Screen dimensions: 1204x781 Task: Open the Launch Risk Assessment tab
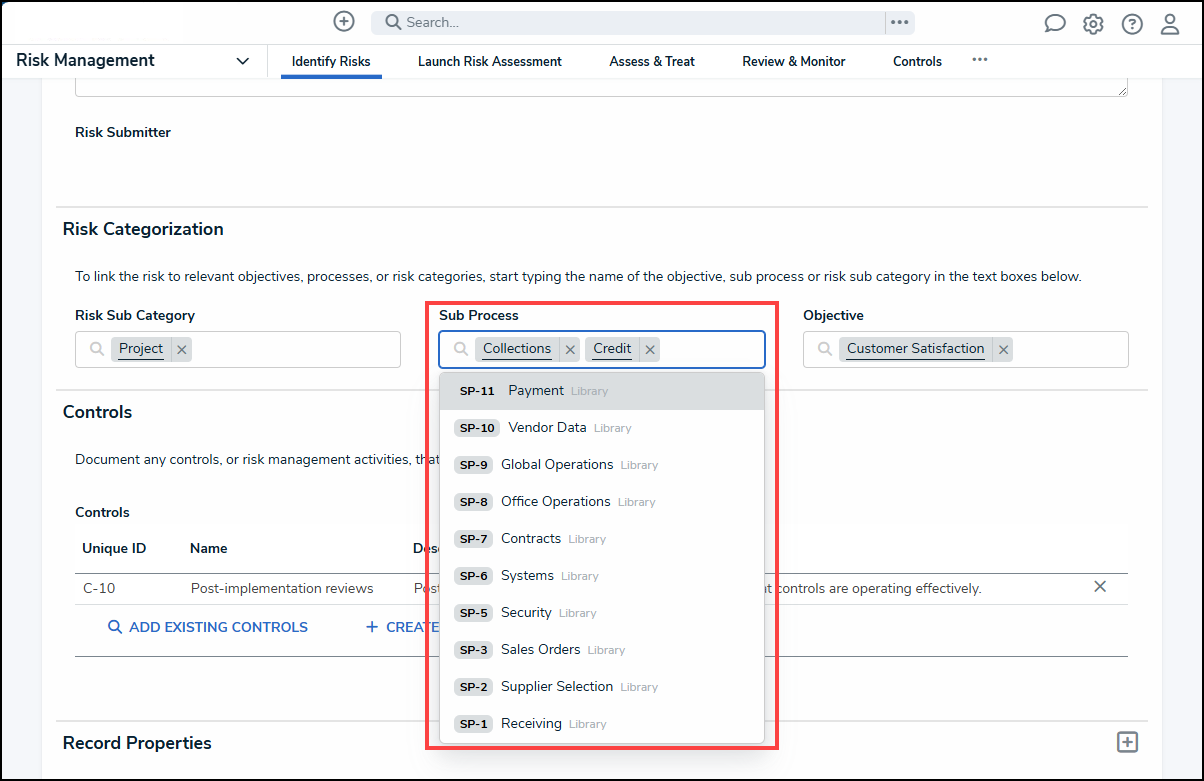(490, 61)
